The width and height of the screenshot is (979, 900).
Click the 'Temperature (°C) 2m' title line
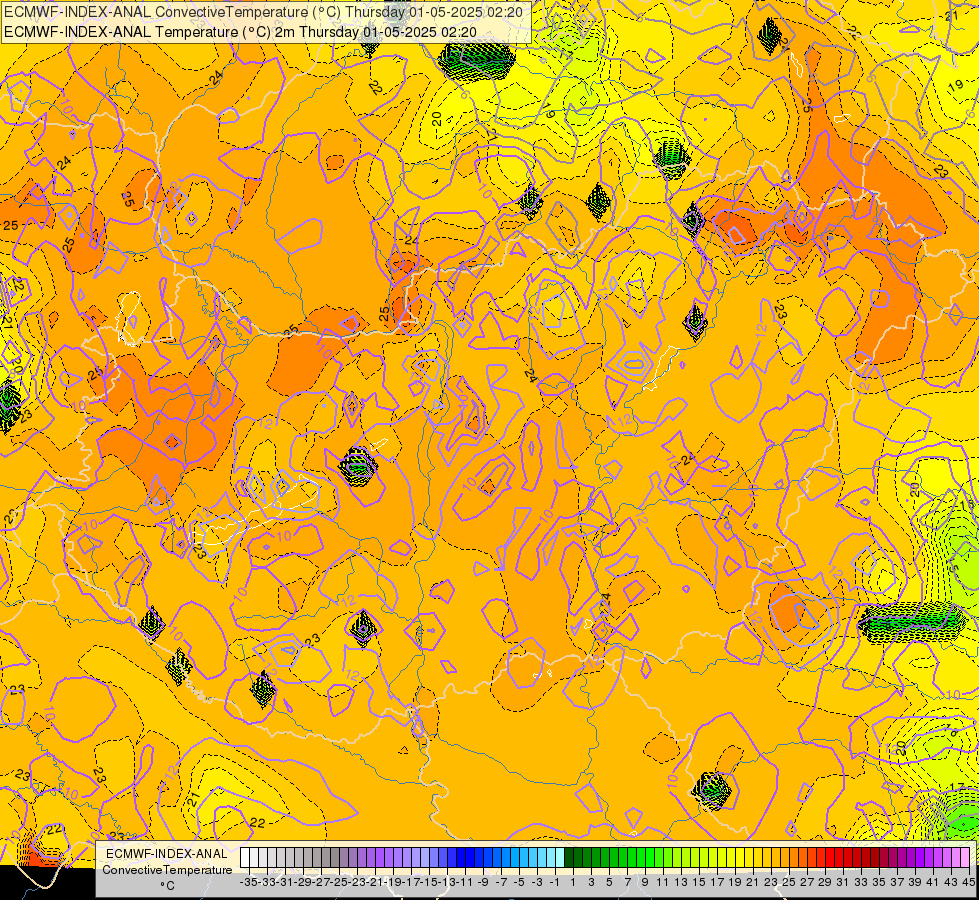[240, 32]
